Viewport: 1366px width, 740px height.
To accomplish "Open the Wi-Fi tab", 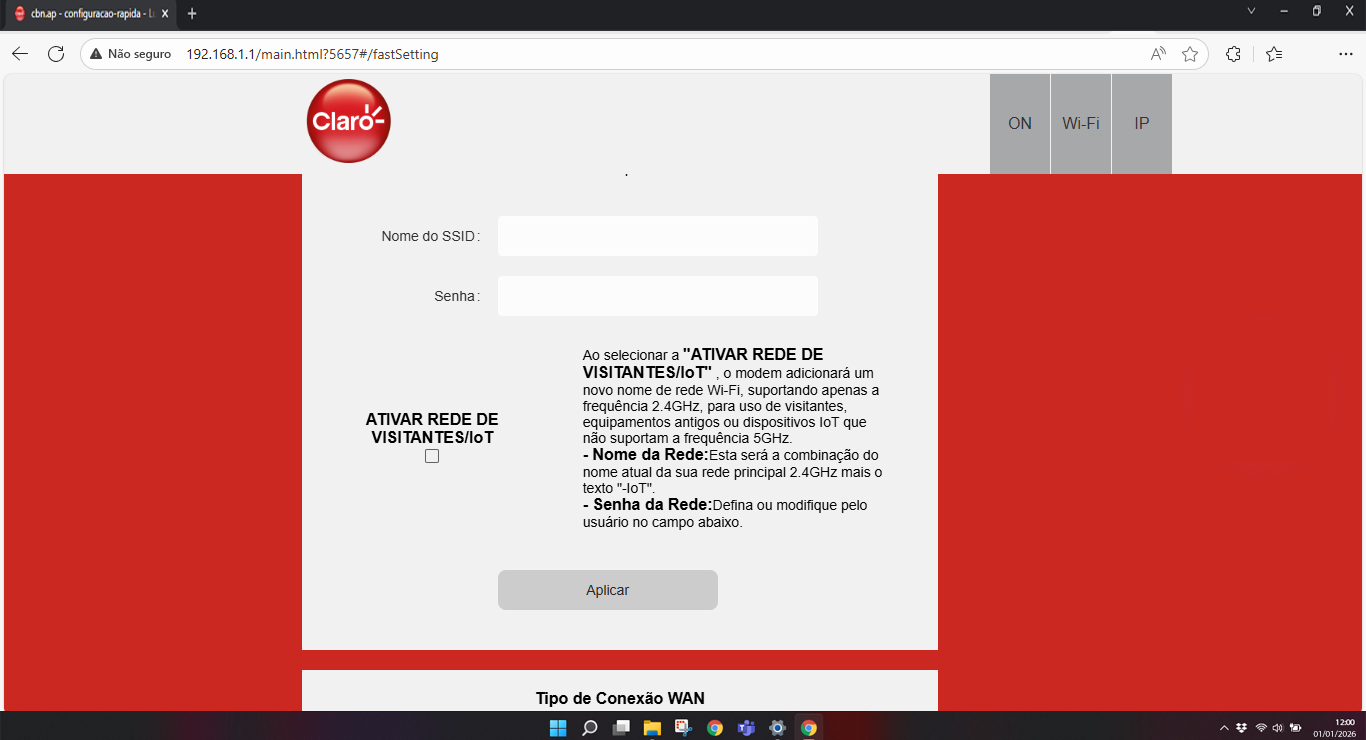I will click(1081, 124).
